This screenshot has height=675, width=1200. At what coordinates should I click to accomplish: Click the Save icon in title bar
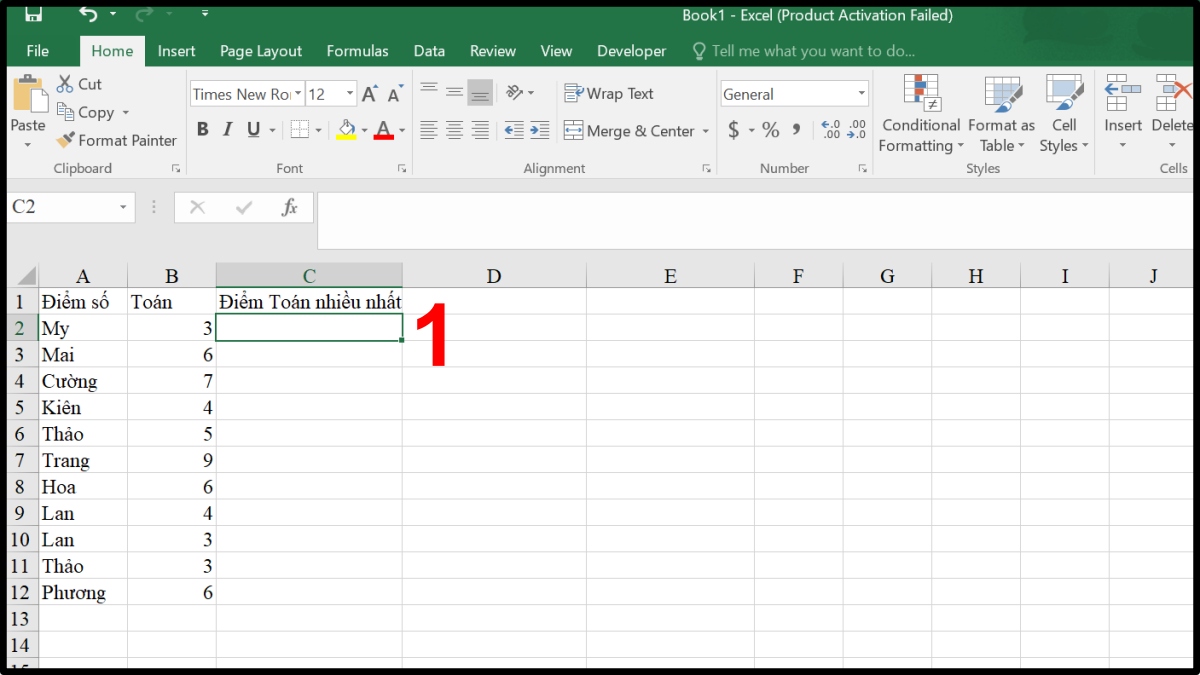coord(33,14)
